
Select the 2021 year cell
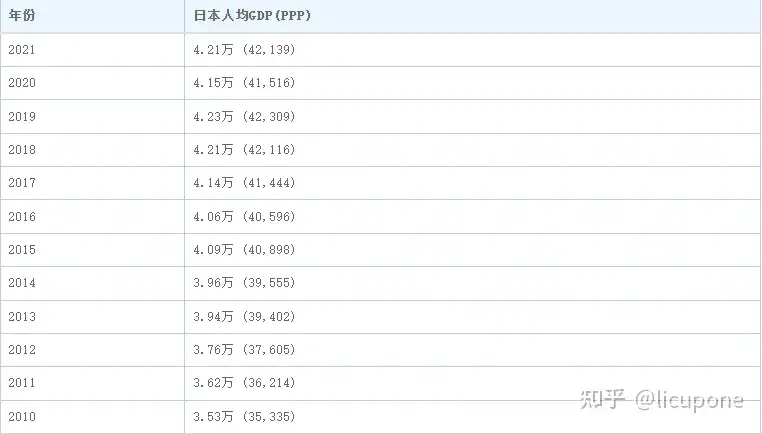pos(22,49)
